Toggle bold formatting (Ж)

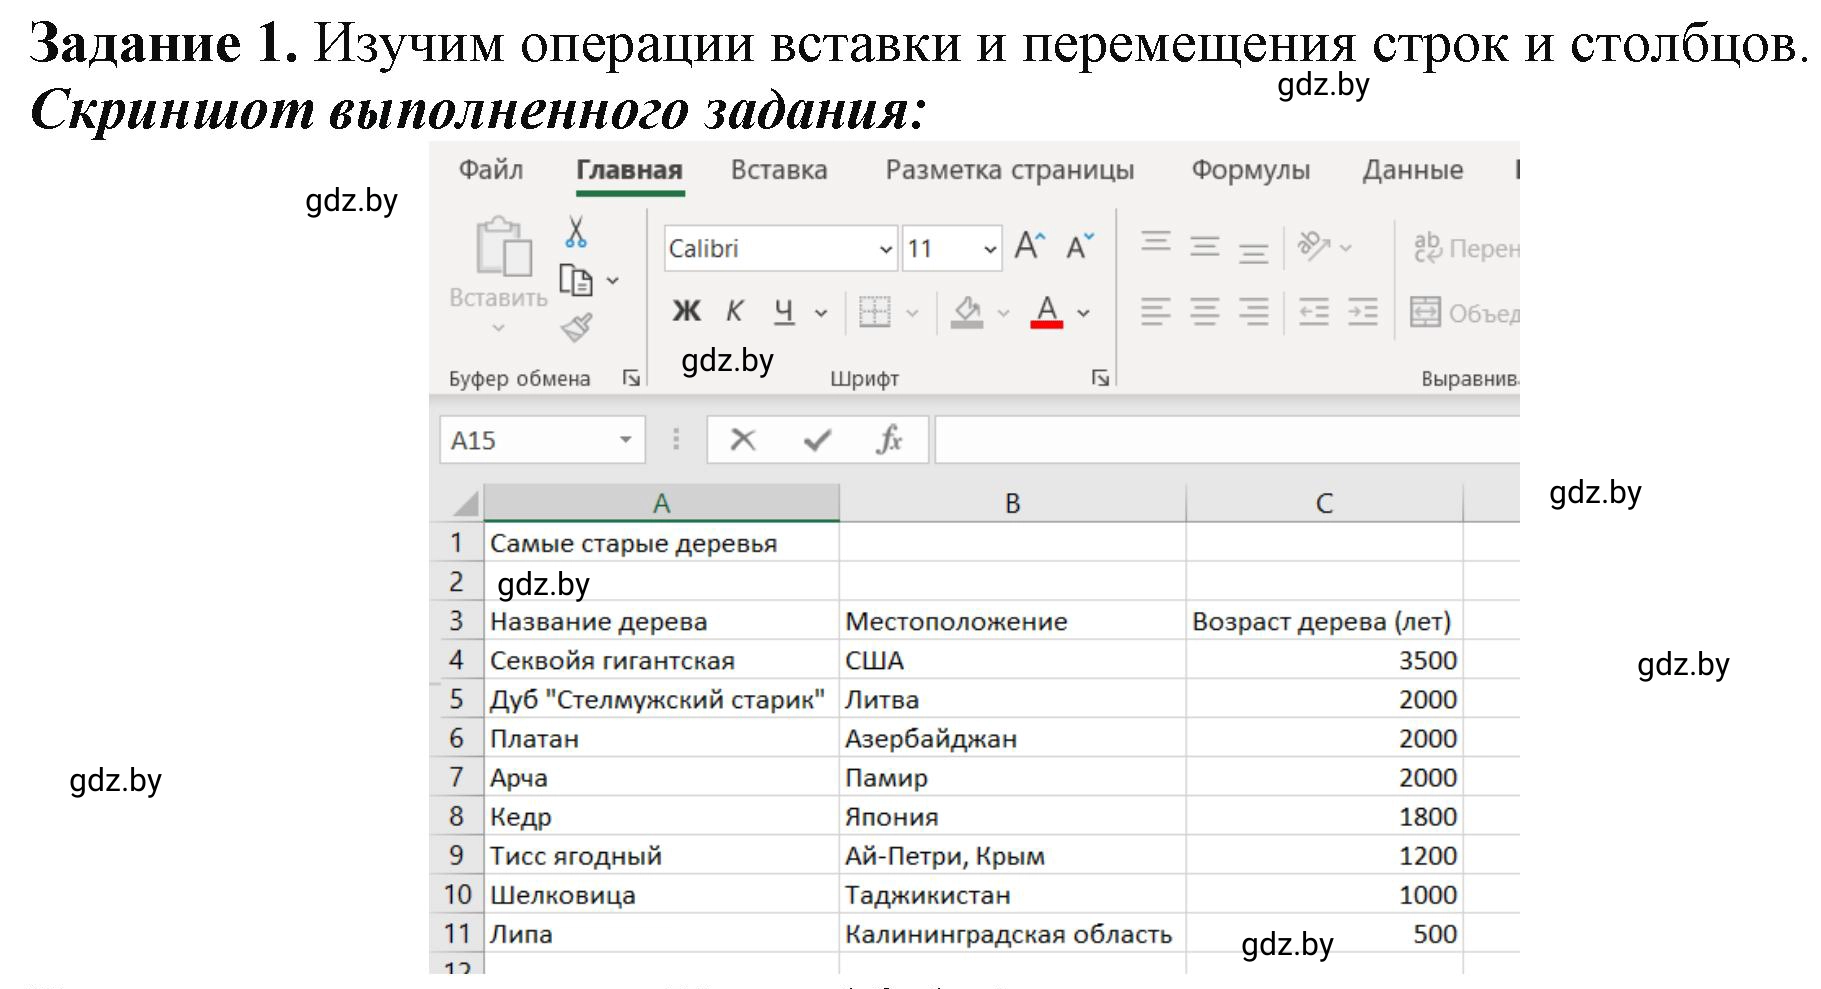tap(686, 312)
